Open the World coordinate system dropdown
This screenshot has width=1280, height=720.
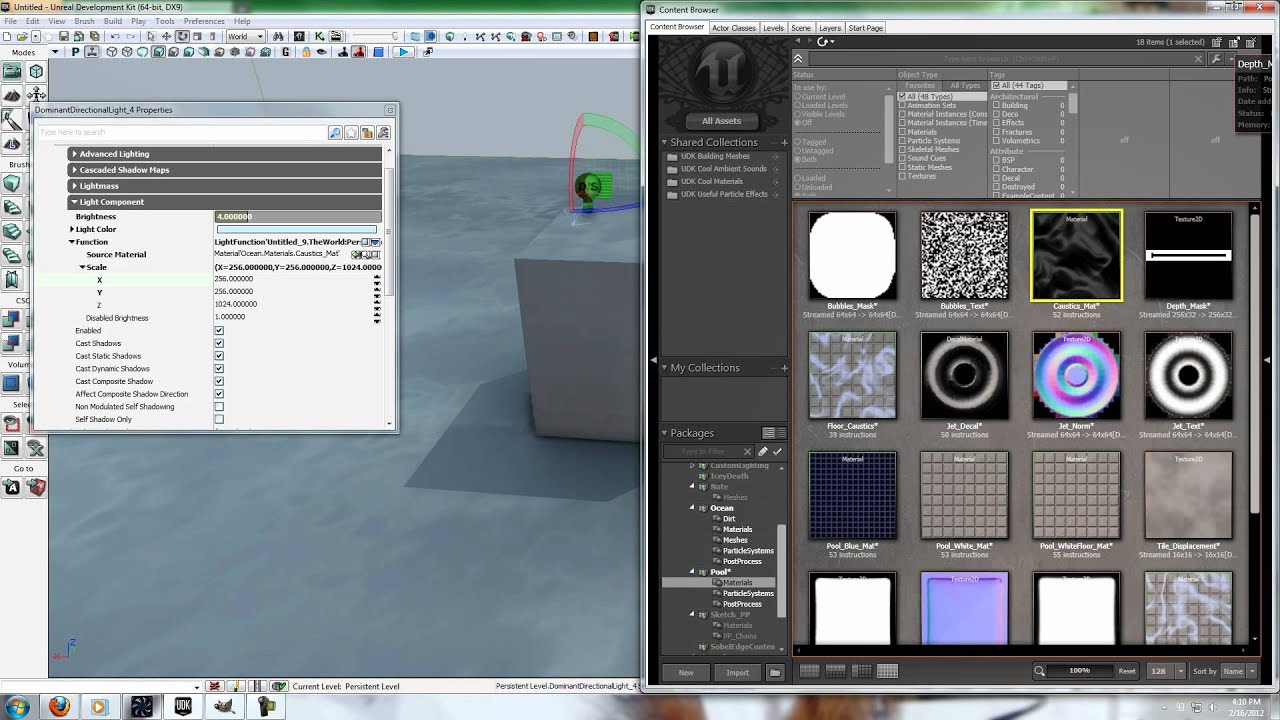pyautogui.click(x=245, y=37)
